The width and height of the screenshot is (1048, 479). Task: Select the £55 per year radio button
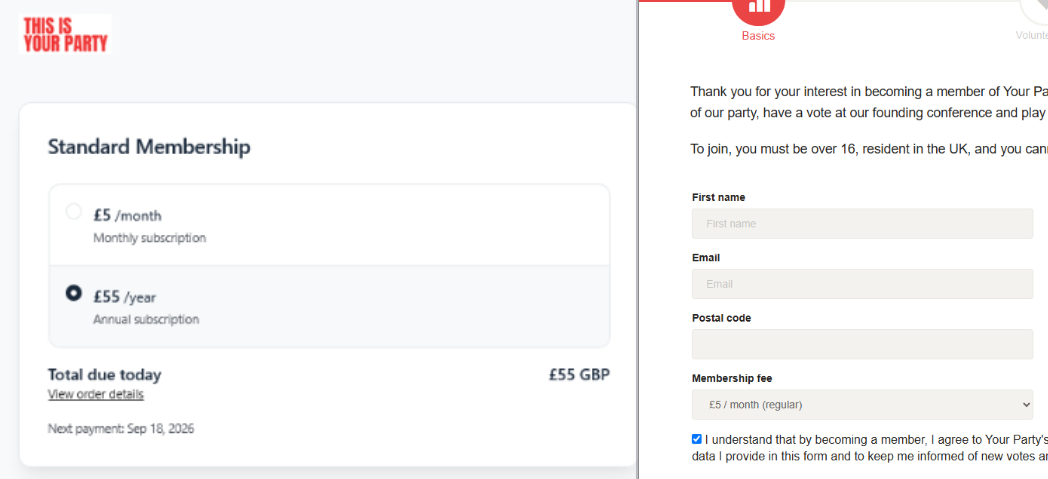73,293
